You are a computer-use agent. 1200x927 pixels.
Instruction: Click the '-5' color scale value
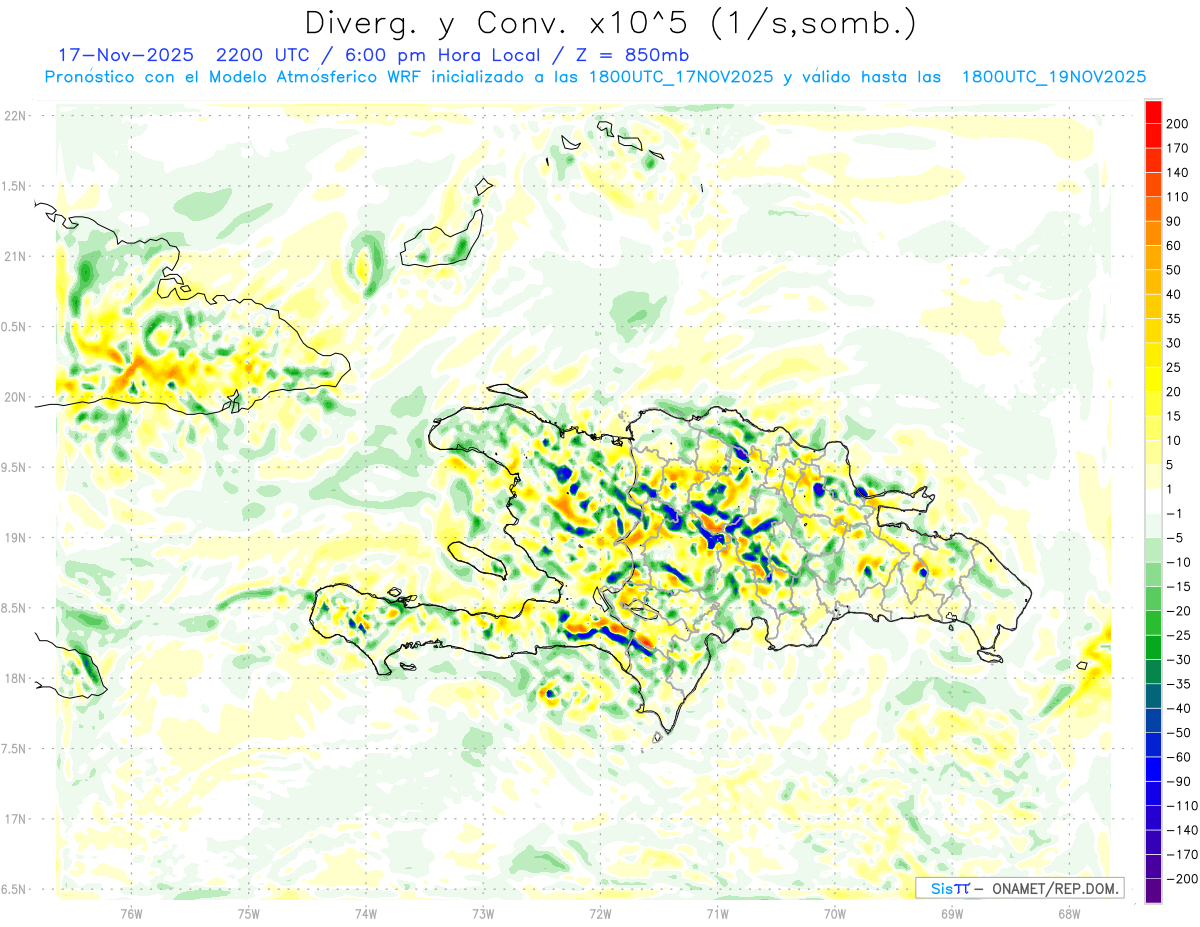[1174, 538]
